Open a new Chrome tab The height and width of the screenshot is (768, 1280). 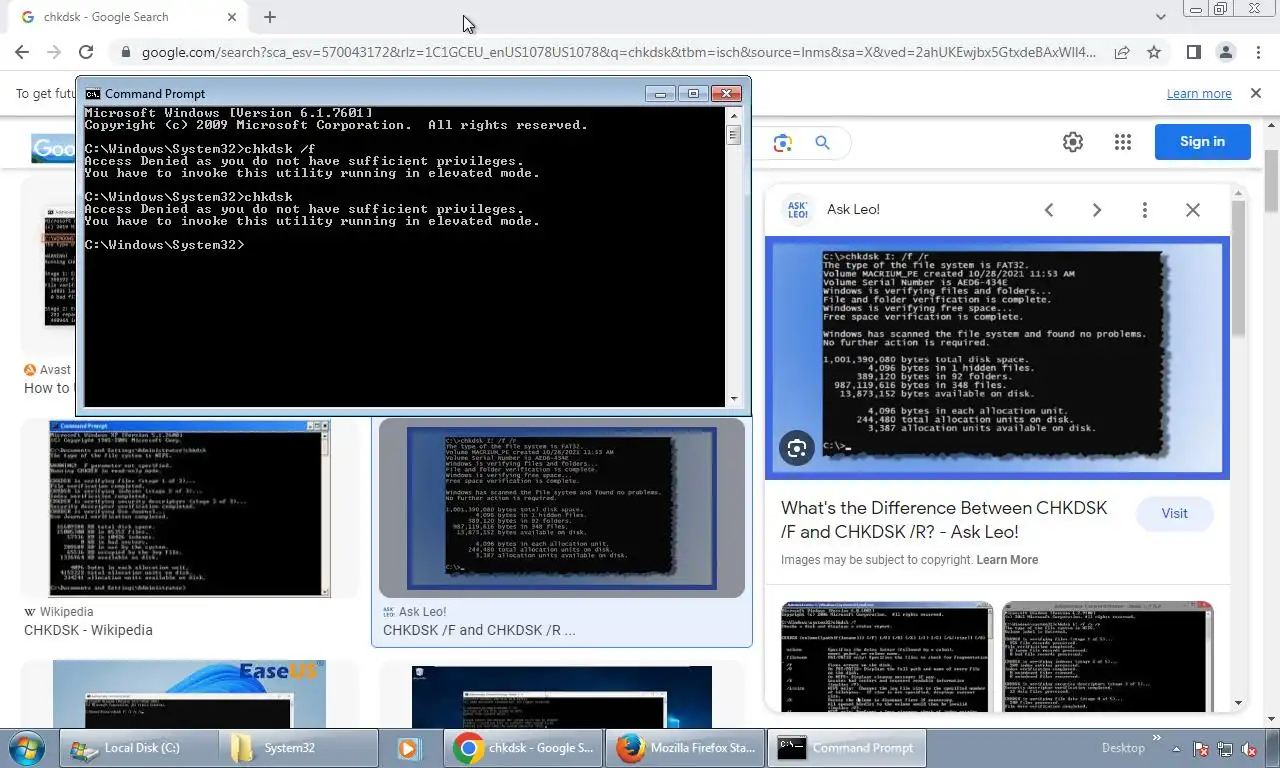coord(270,17)
